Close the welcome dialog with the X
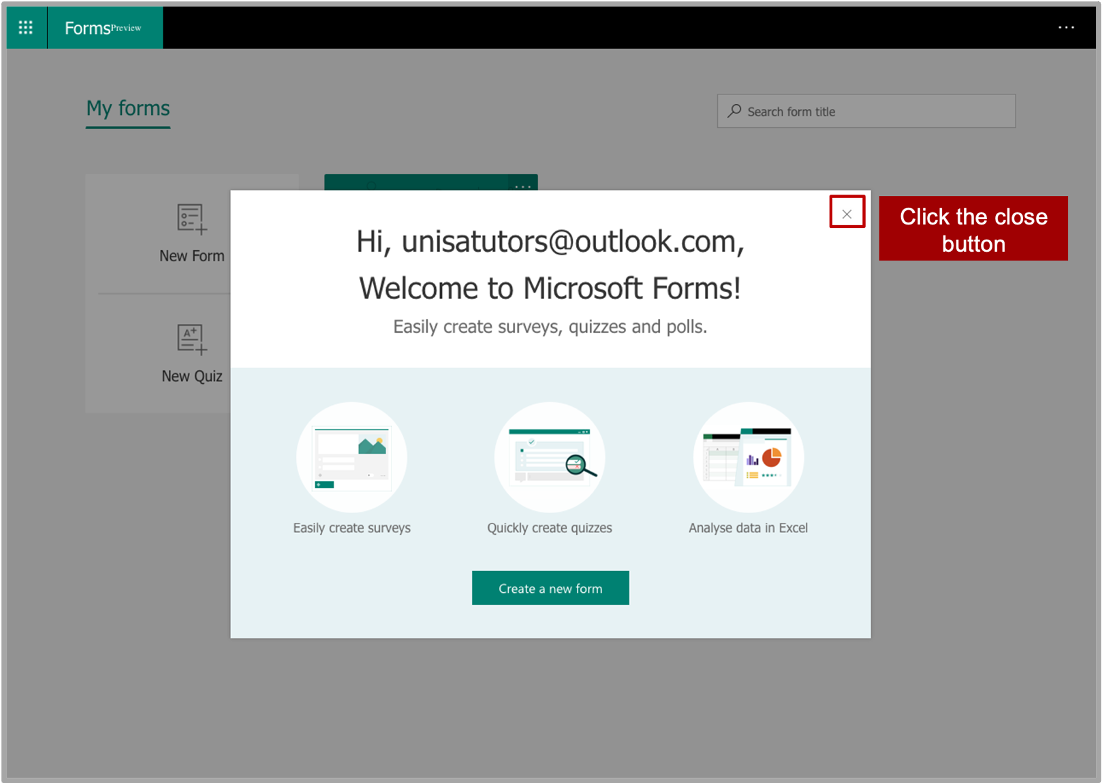 click(x=847, y=214)
